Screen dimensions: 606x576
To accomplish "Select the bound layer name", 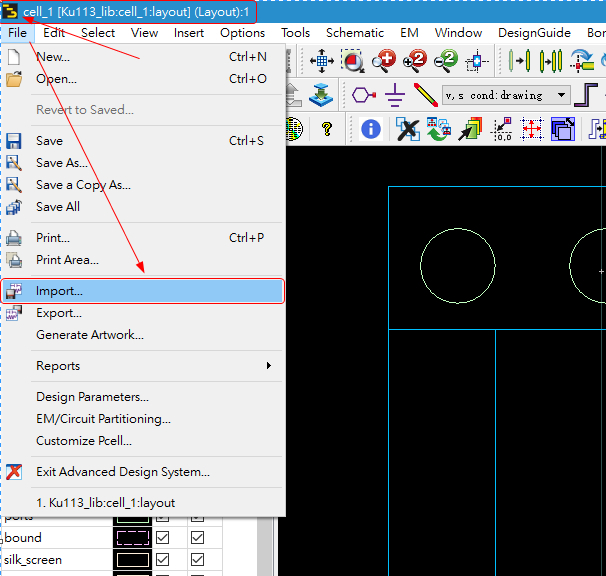I will (23, 538).
